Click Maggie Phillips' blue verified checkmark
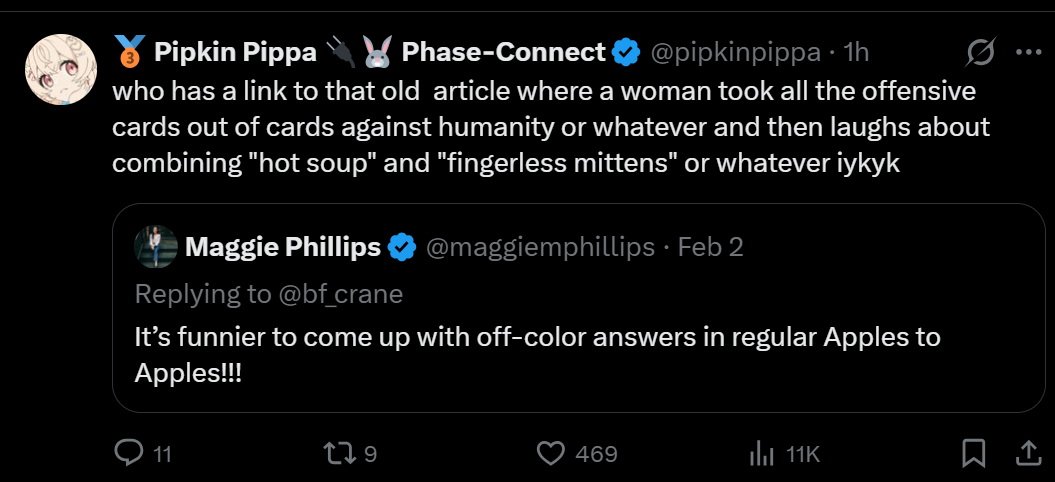Viewport: 1055px width, 482px height. pyautogui.click(x=402, y=247)
